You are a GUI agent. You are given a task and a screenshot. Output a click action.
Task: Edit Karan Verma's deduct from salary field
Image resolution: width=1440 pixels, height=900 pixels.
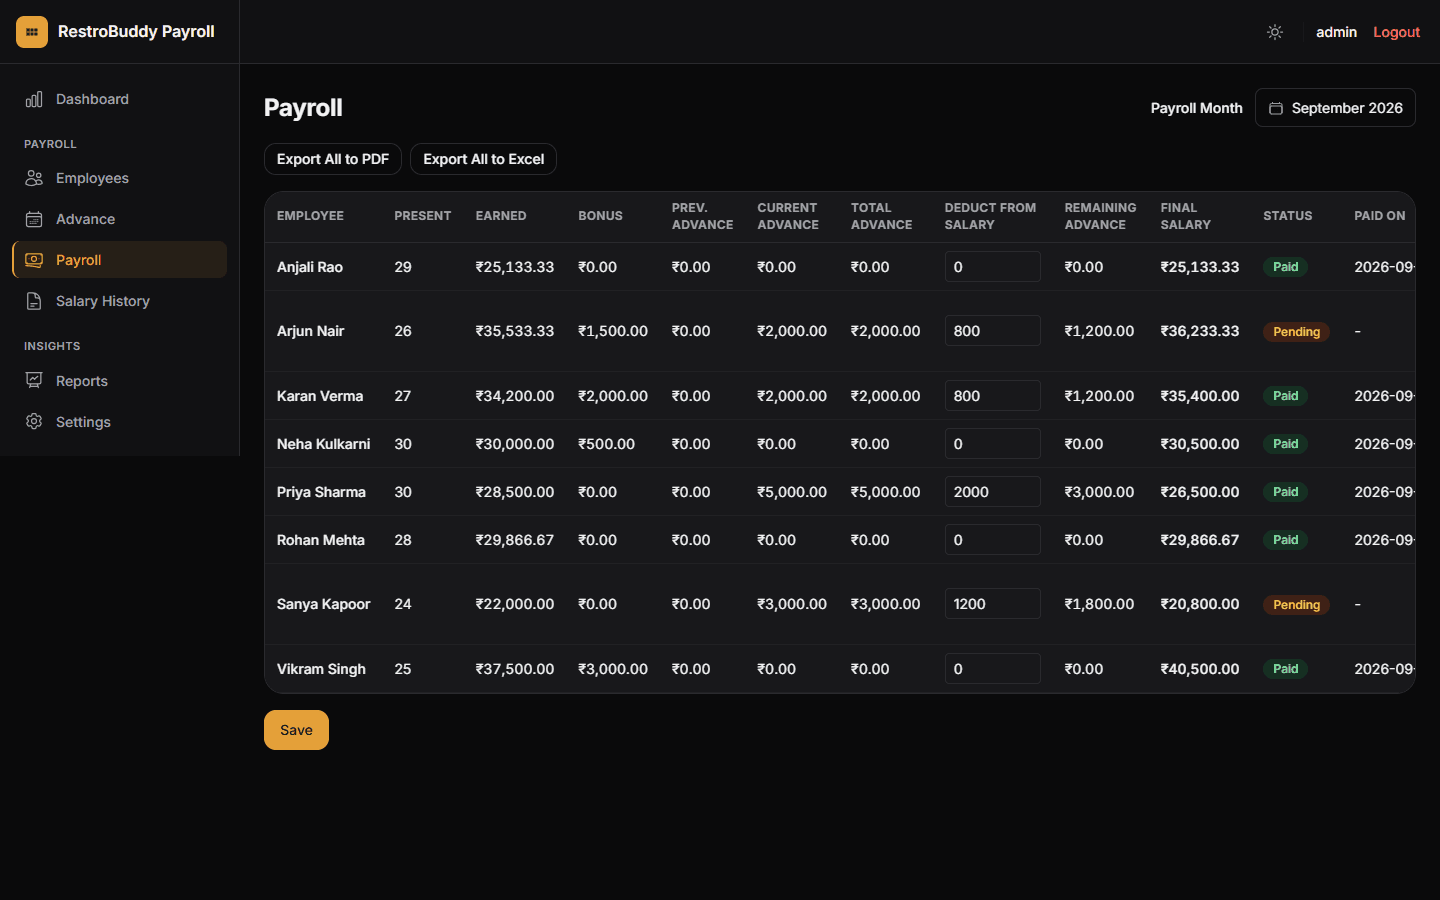(x=992, y=396)
